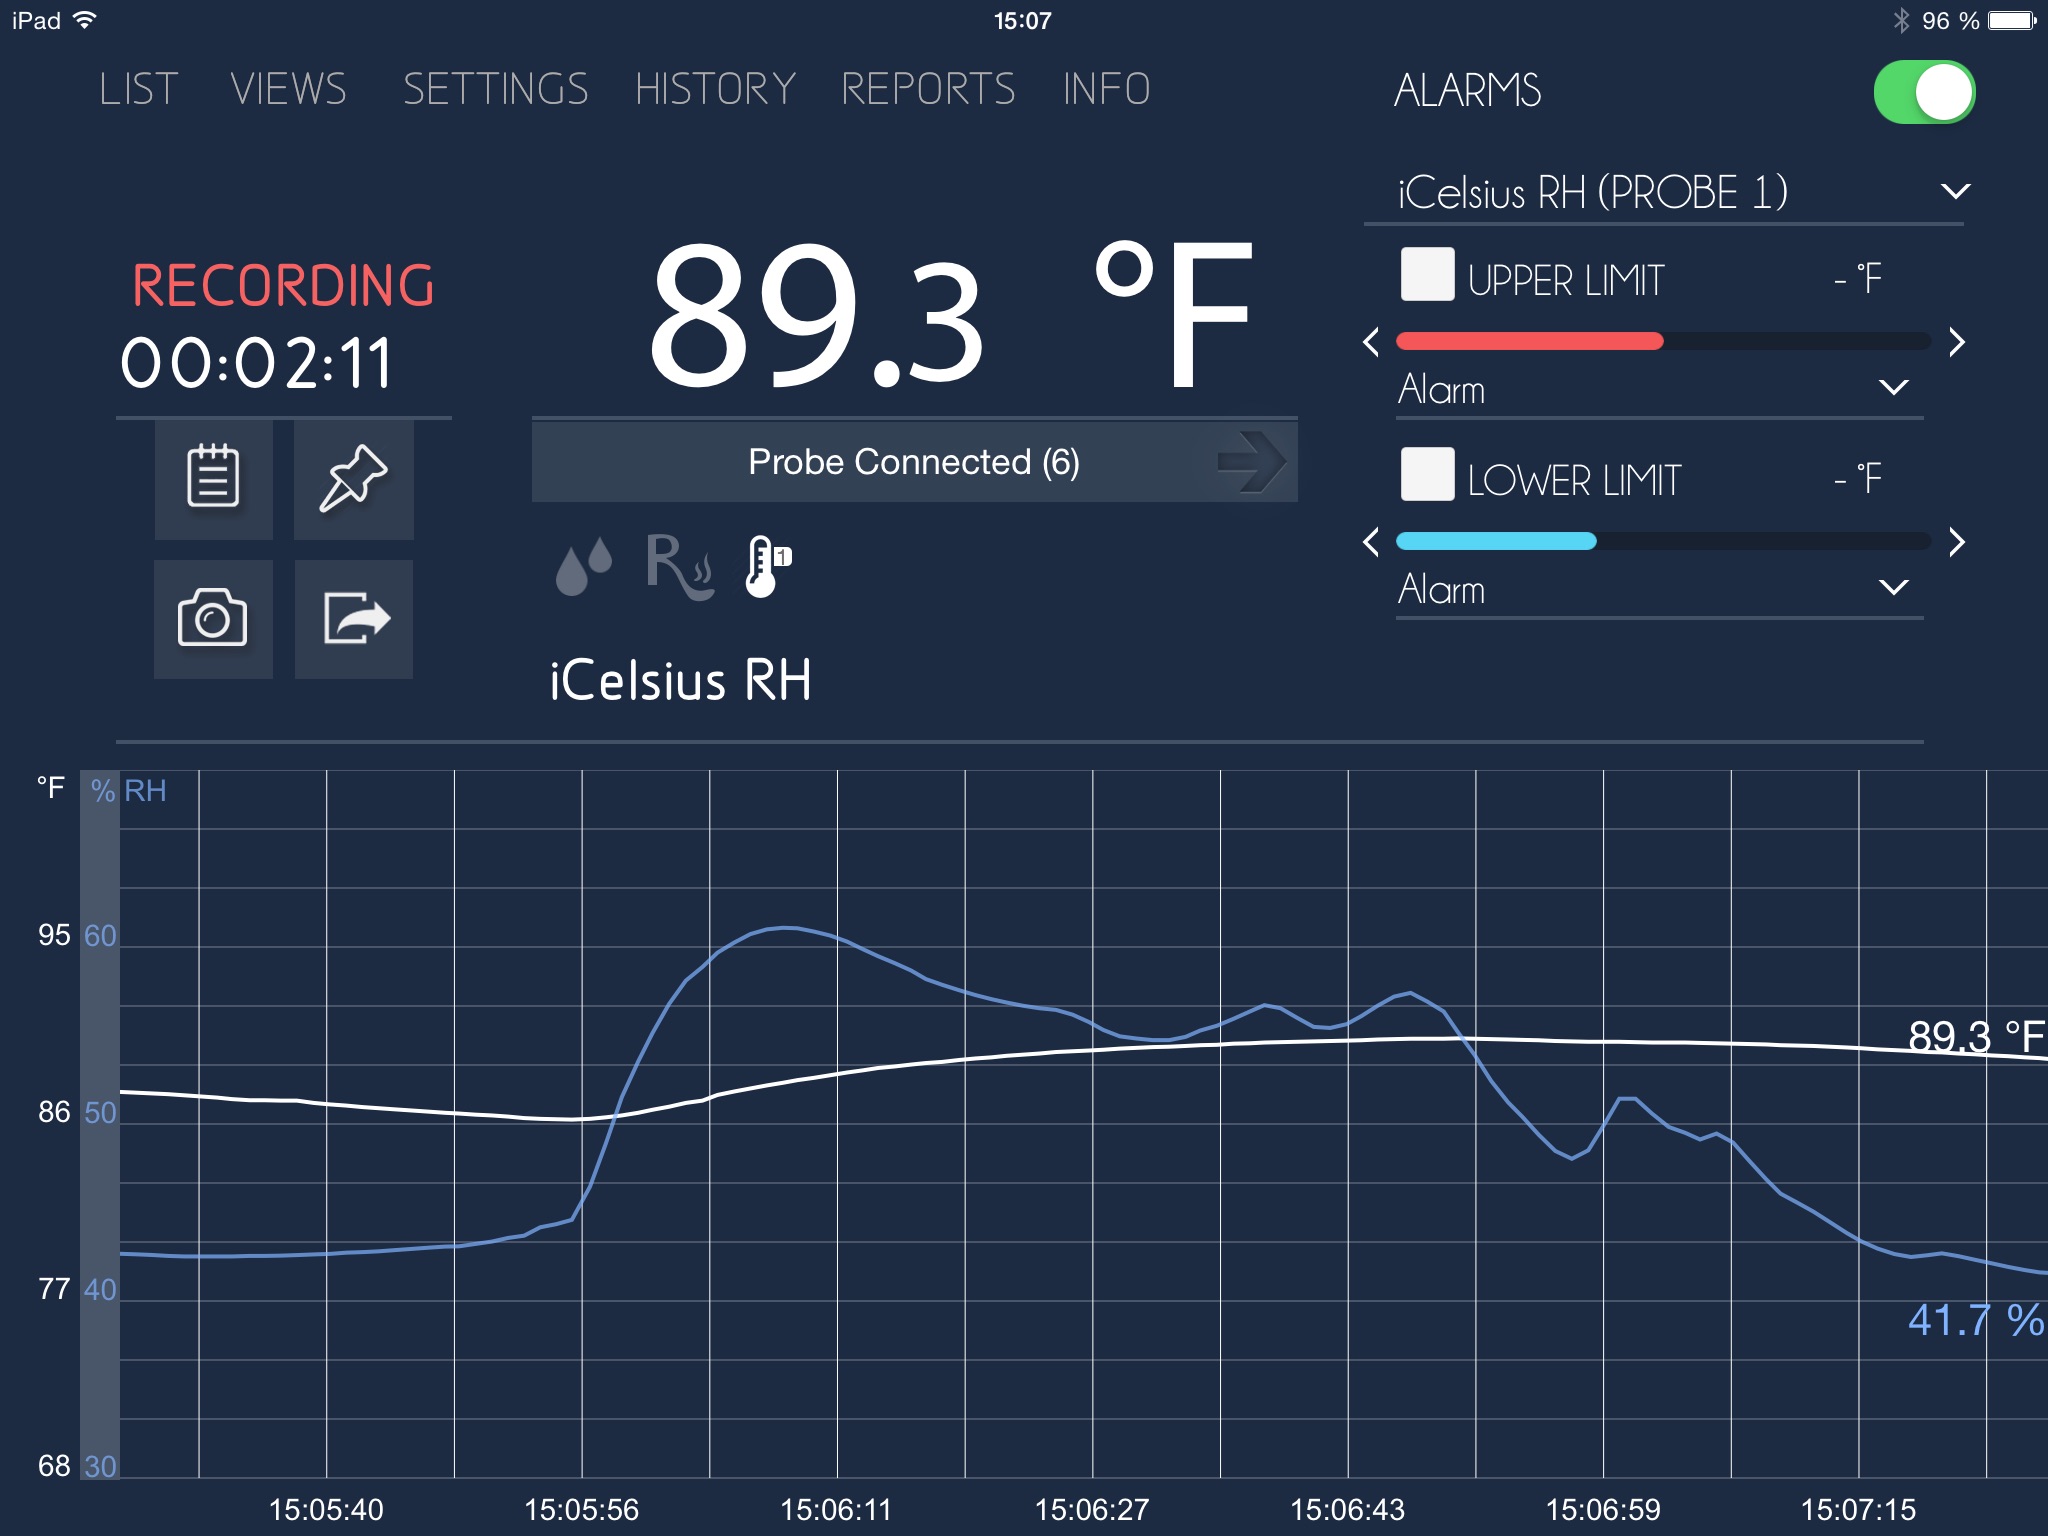
Task: Open Alarm dropdown under lower limit
Action: coord(1893,588)
